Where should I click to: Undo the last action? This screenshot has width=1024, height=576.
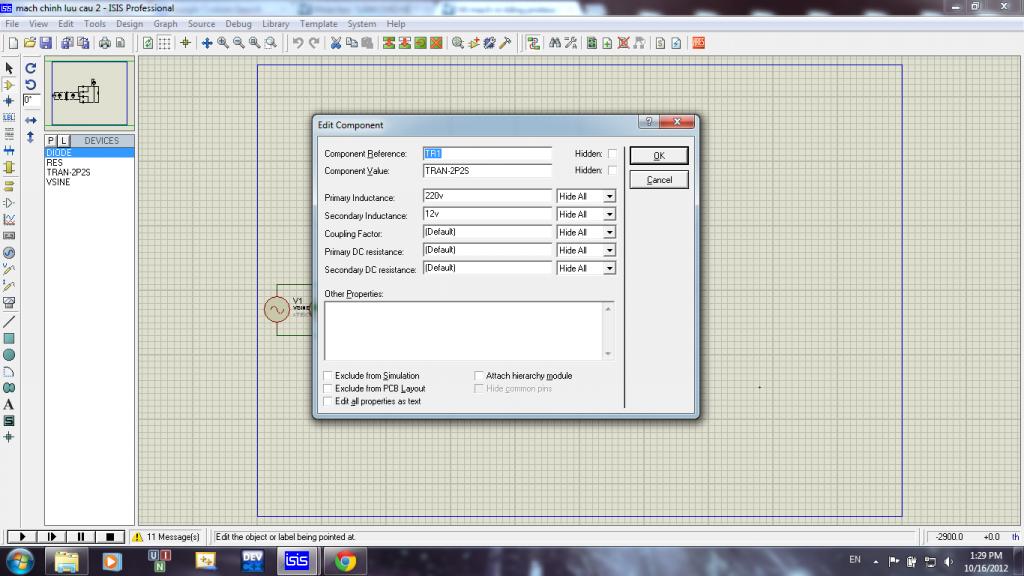298,43
